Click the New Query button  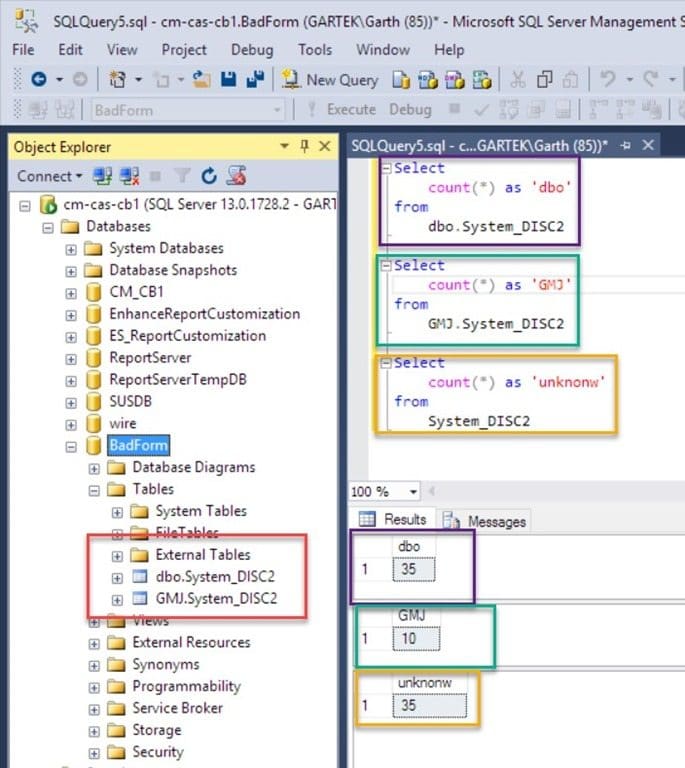click(331, 79)
